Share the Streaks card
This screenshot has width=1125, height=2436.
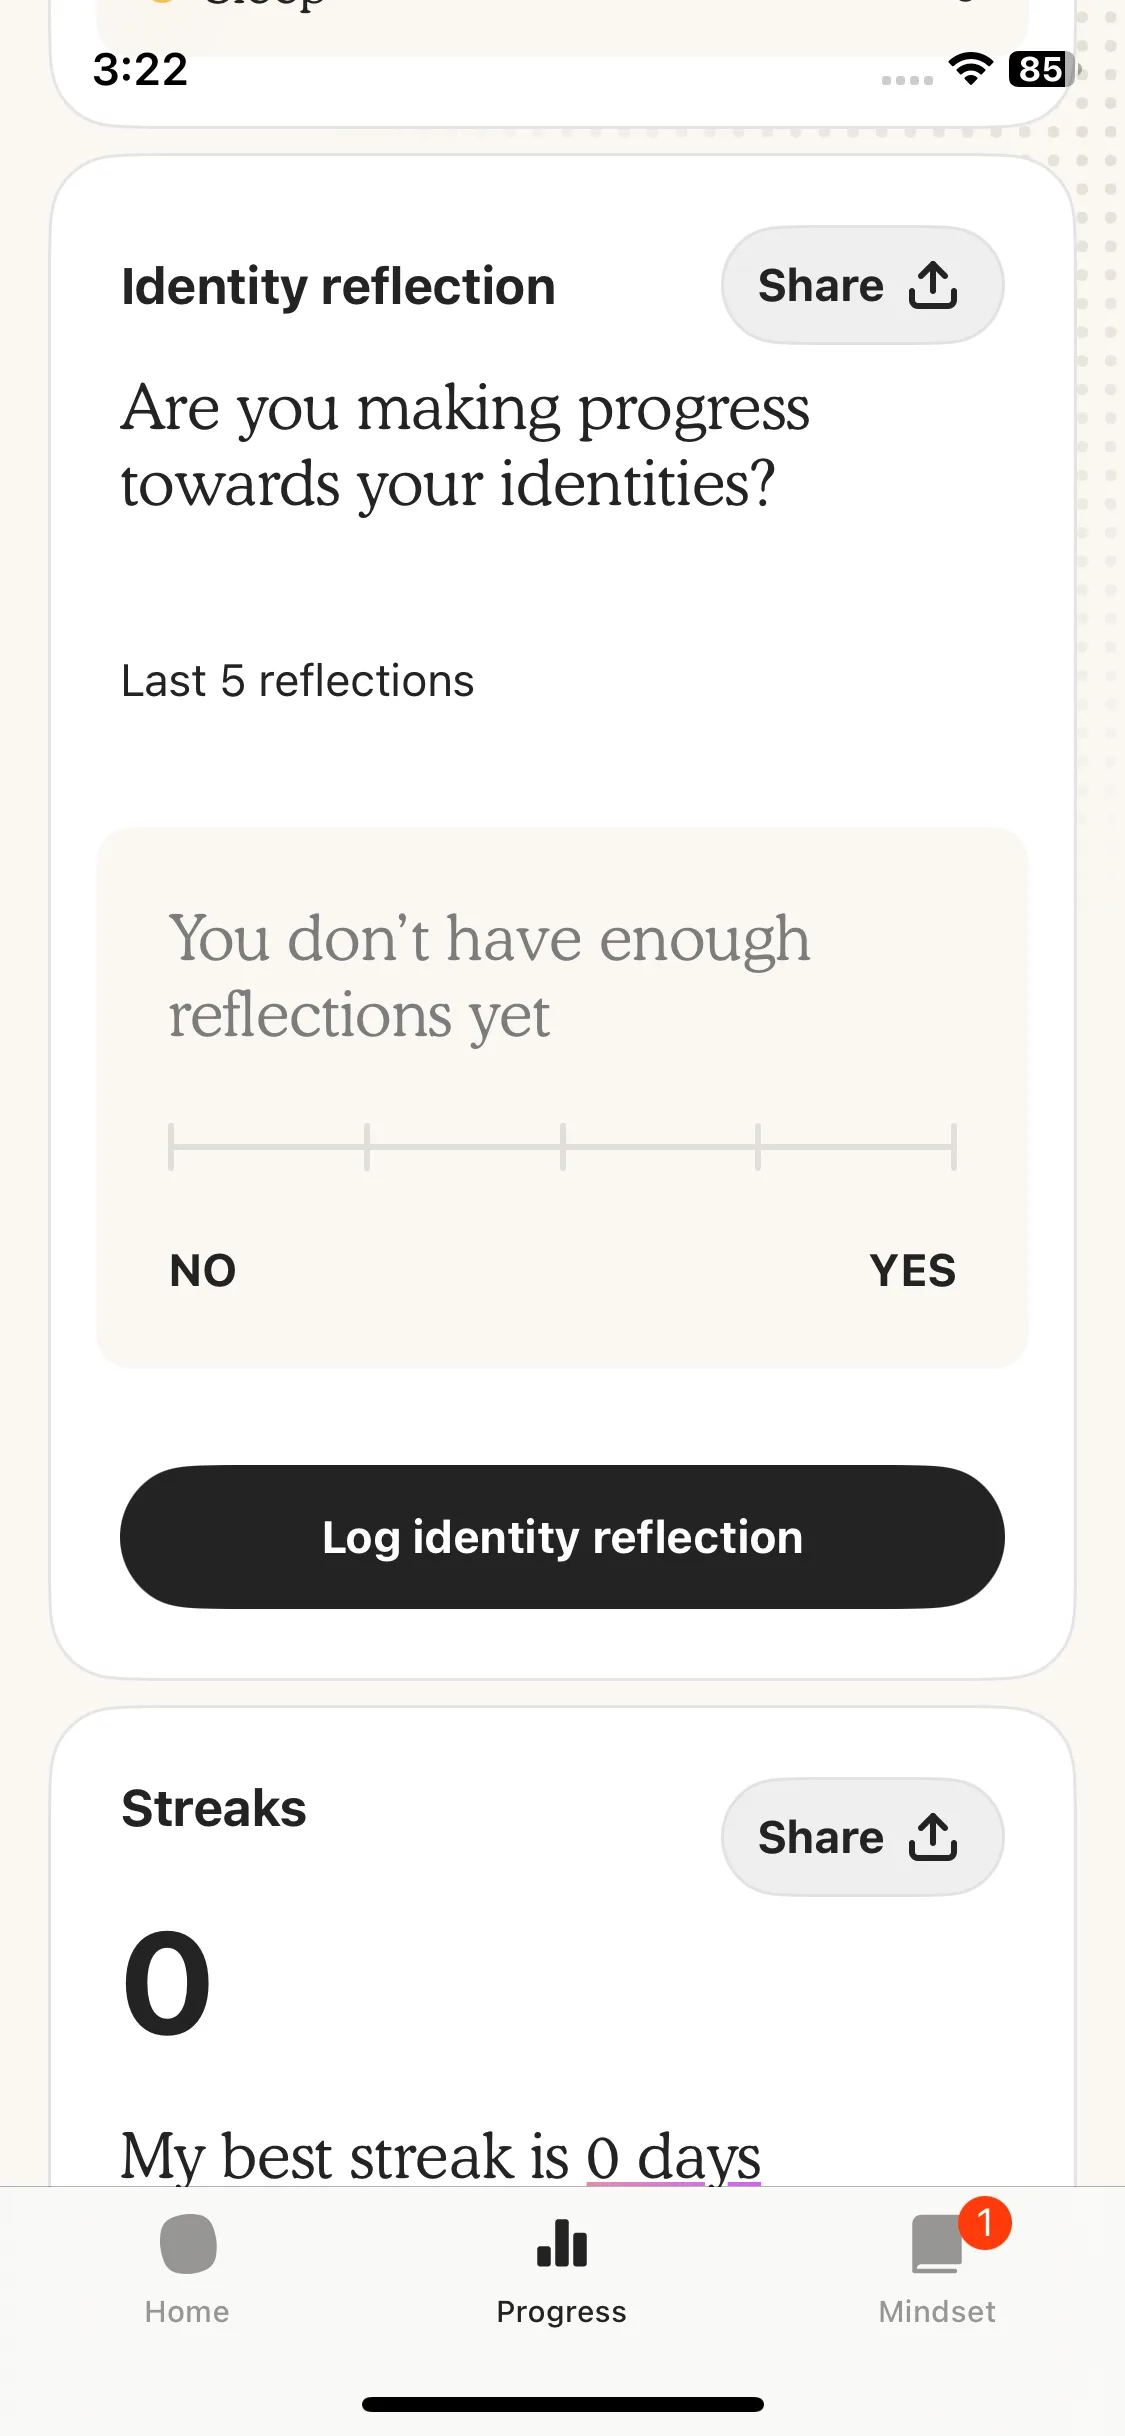click(862, 1837)
